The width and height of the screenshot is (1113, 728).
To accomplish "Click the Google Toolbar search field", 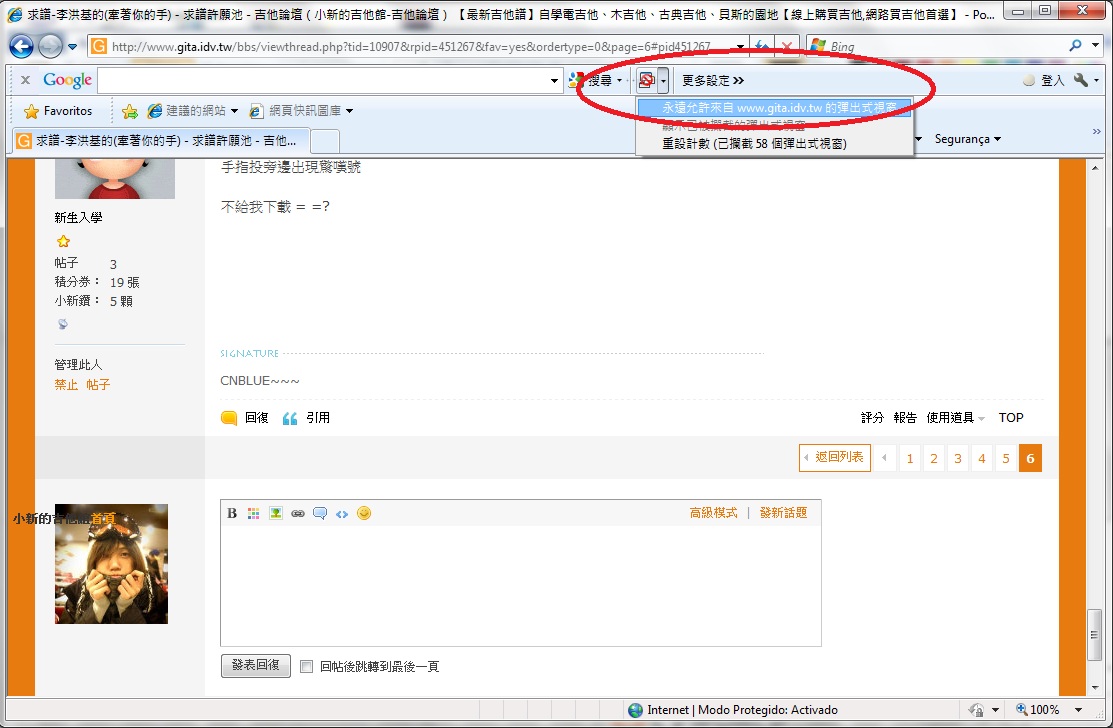I will (x=323, y=80).
